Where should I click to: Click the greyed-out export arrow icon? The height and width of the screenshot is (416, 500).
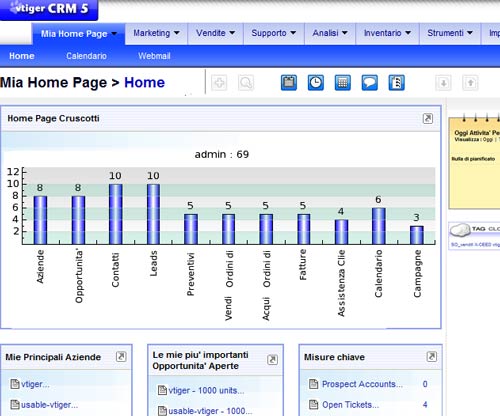point(470,83)
